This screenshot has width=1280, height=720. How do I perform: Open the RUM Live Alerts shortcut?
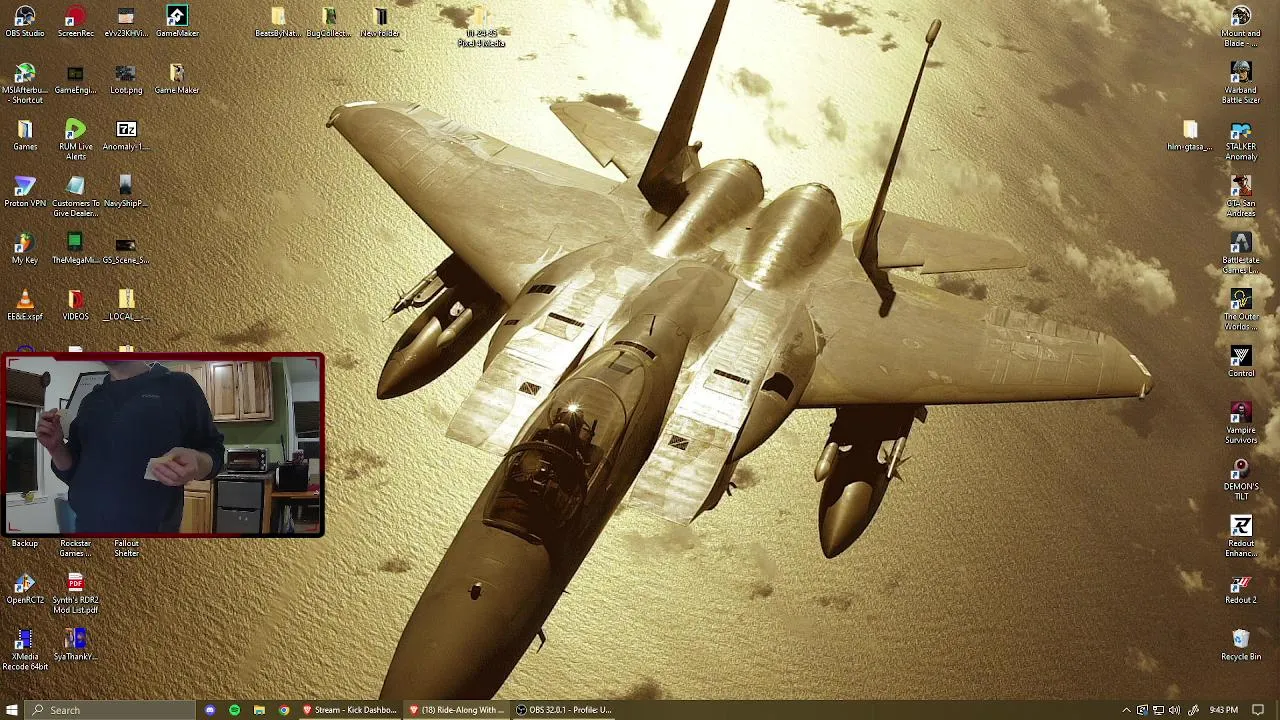(75, 140)
